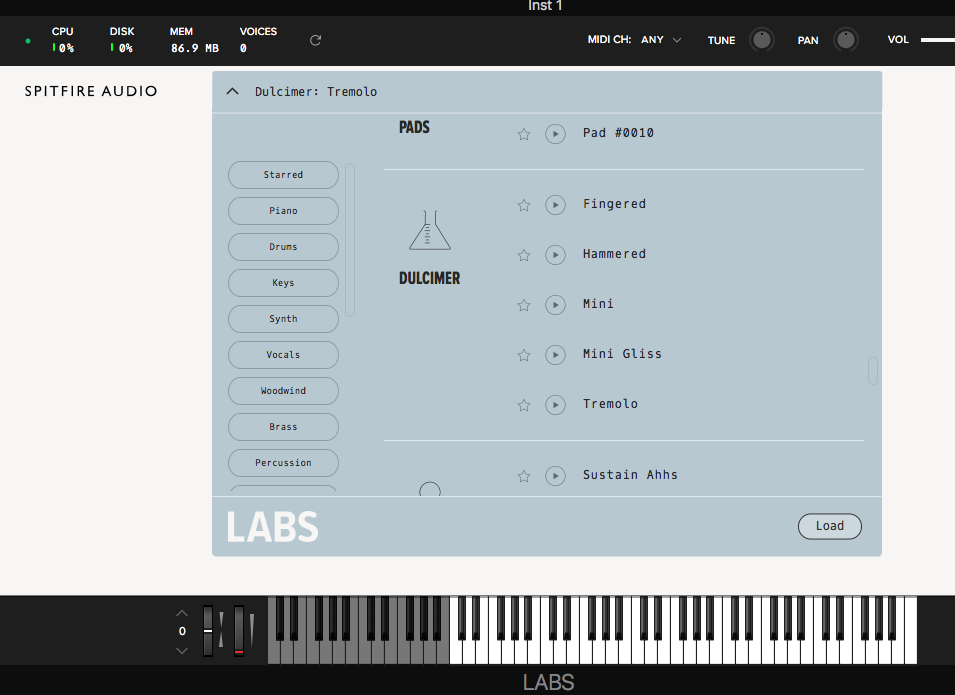Image resolution: width=955 pixels, height=695 pixels.
Task: Star the Fingered preset
Action: pos(524,205)
